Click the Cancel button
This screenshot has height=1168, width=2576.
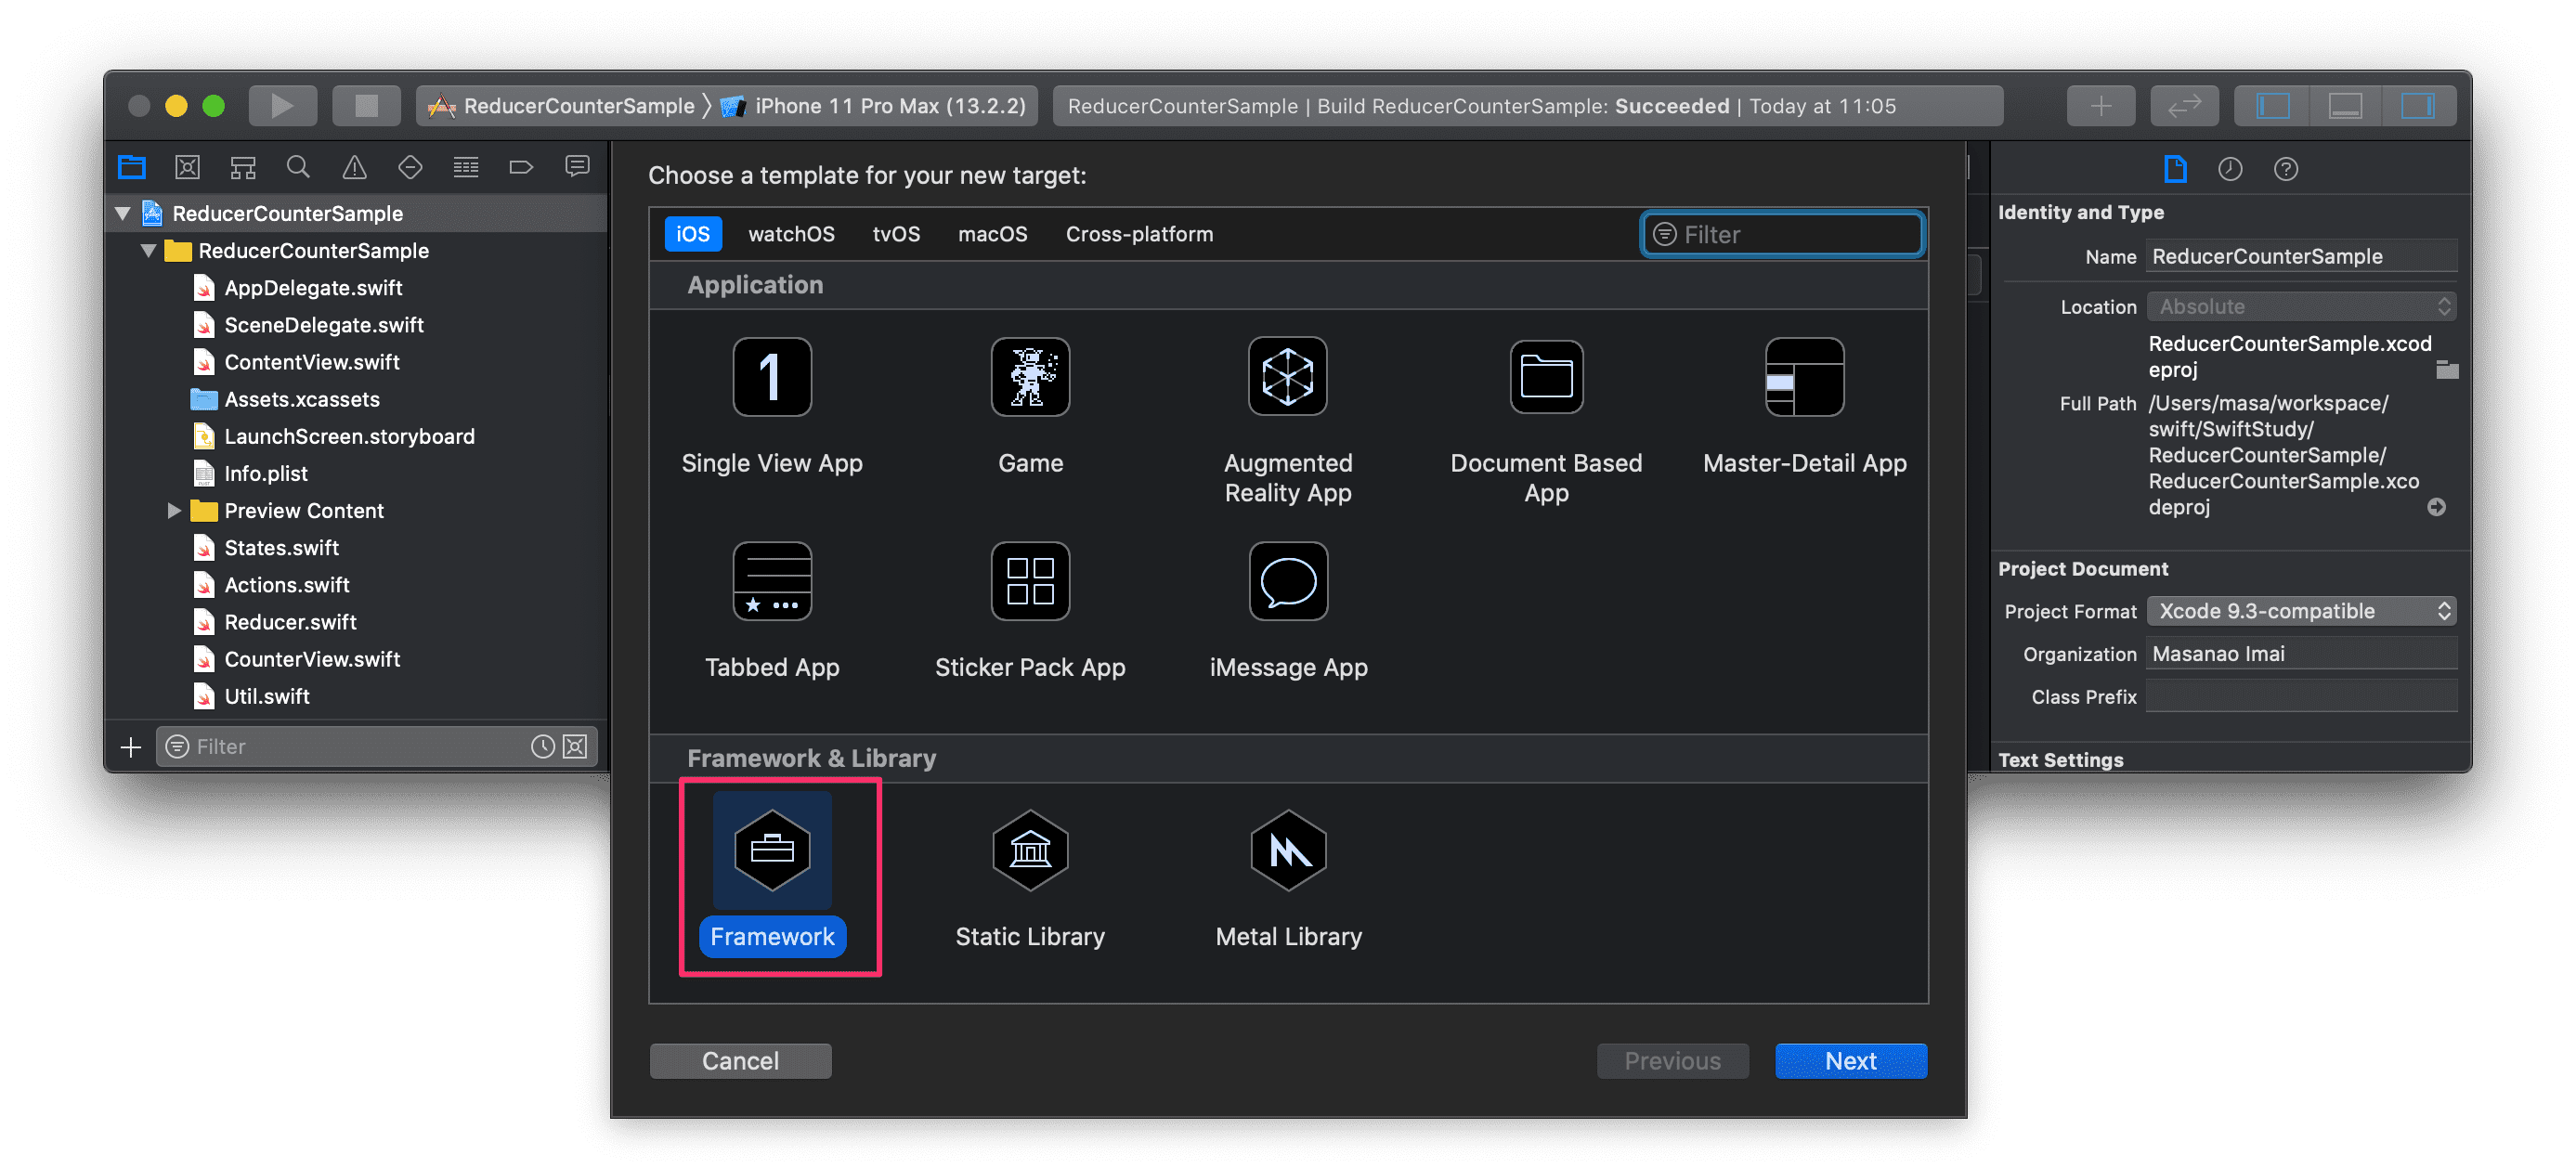coord(740,1061)
